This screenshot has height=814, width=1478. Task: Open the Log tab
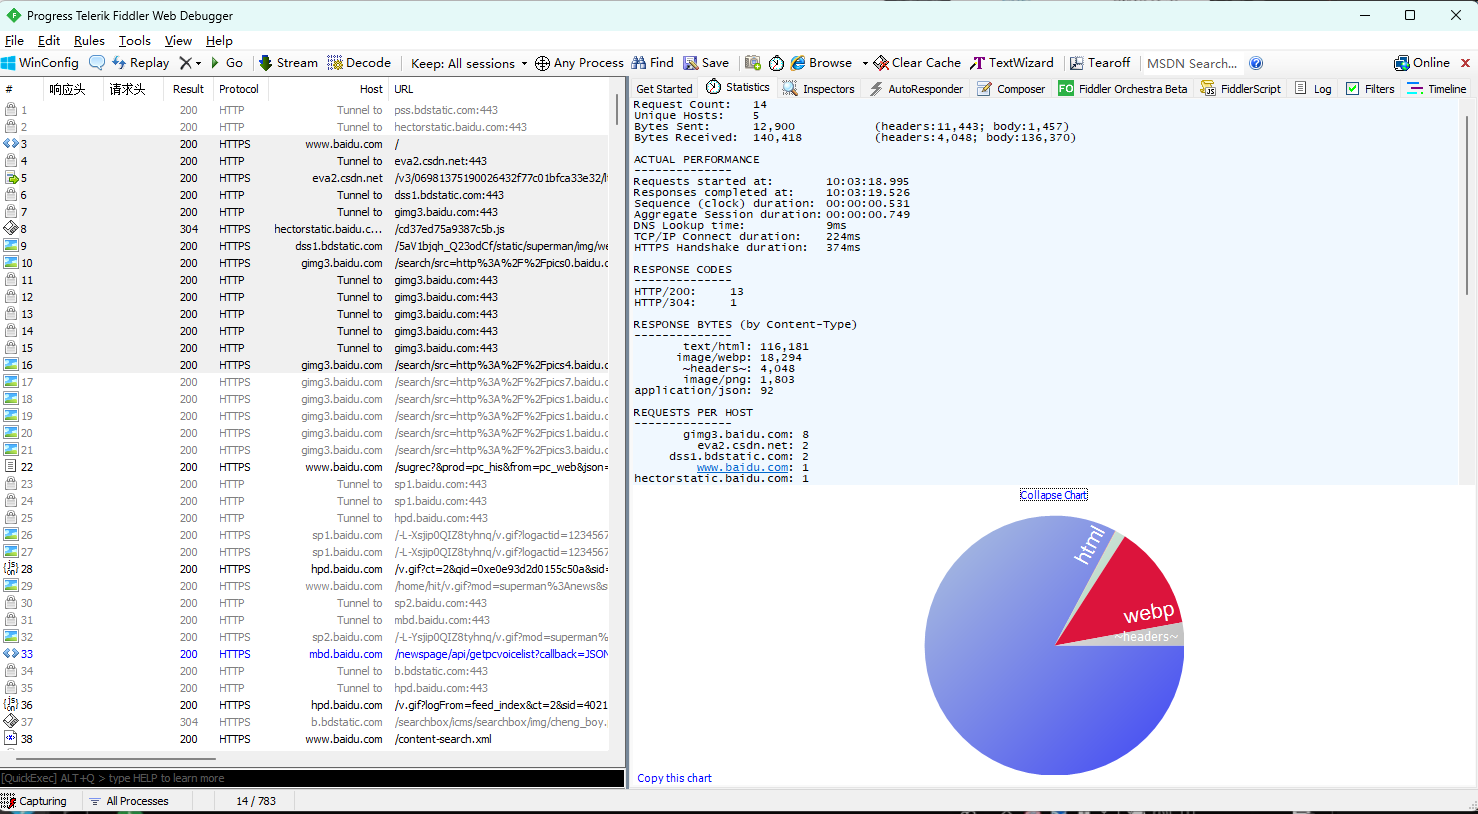point(1313,89)
